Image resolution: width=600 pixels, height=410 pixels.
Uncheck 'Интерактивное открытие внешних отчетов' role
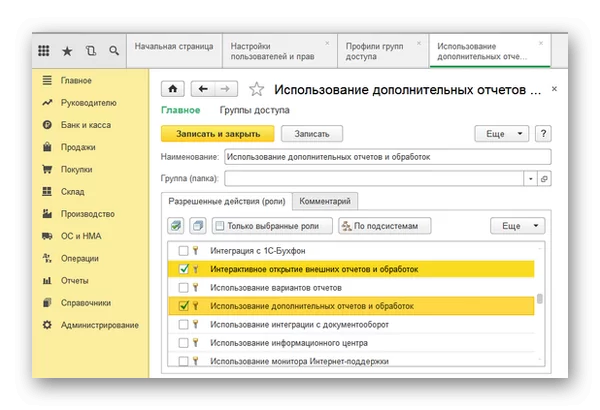pyautogui.click(x=182, y=269)
